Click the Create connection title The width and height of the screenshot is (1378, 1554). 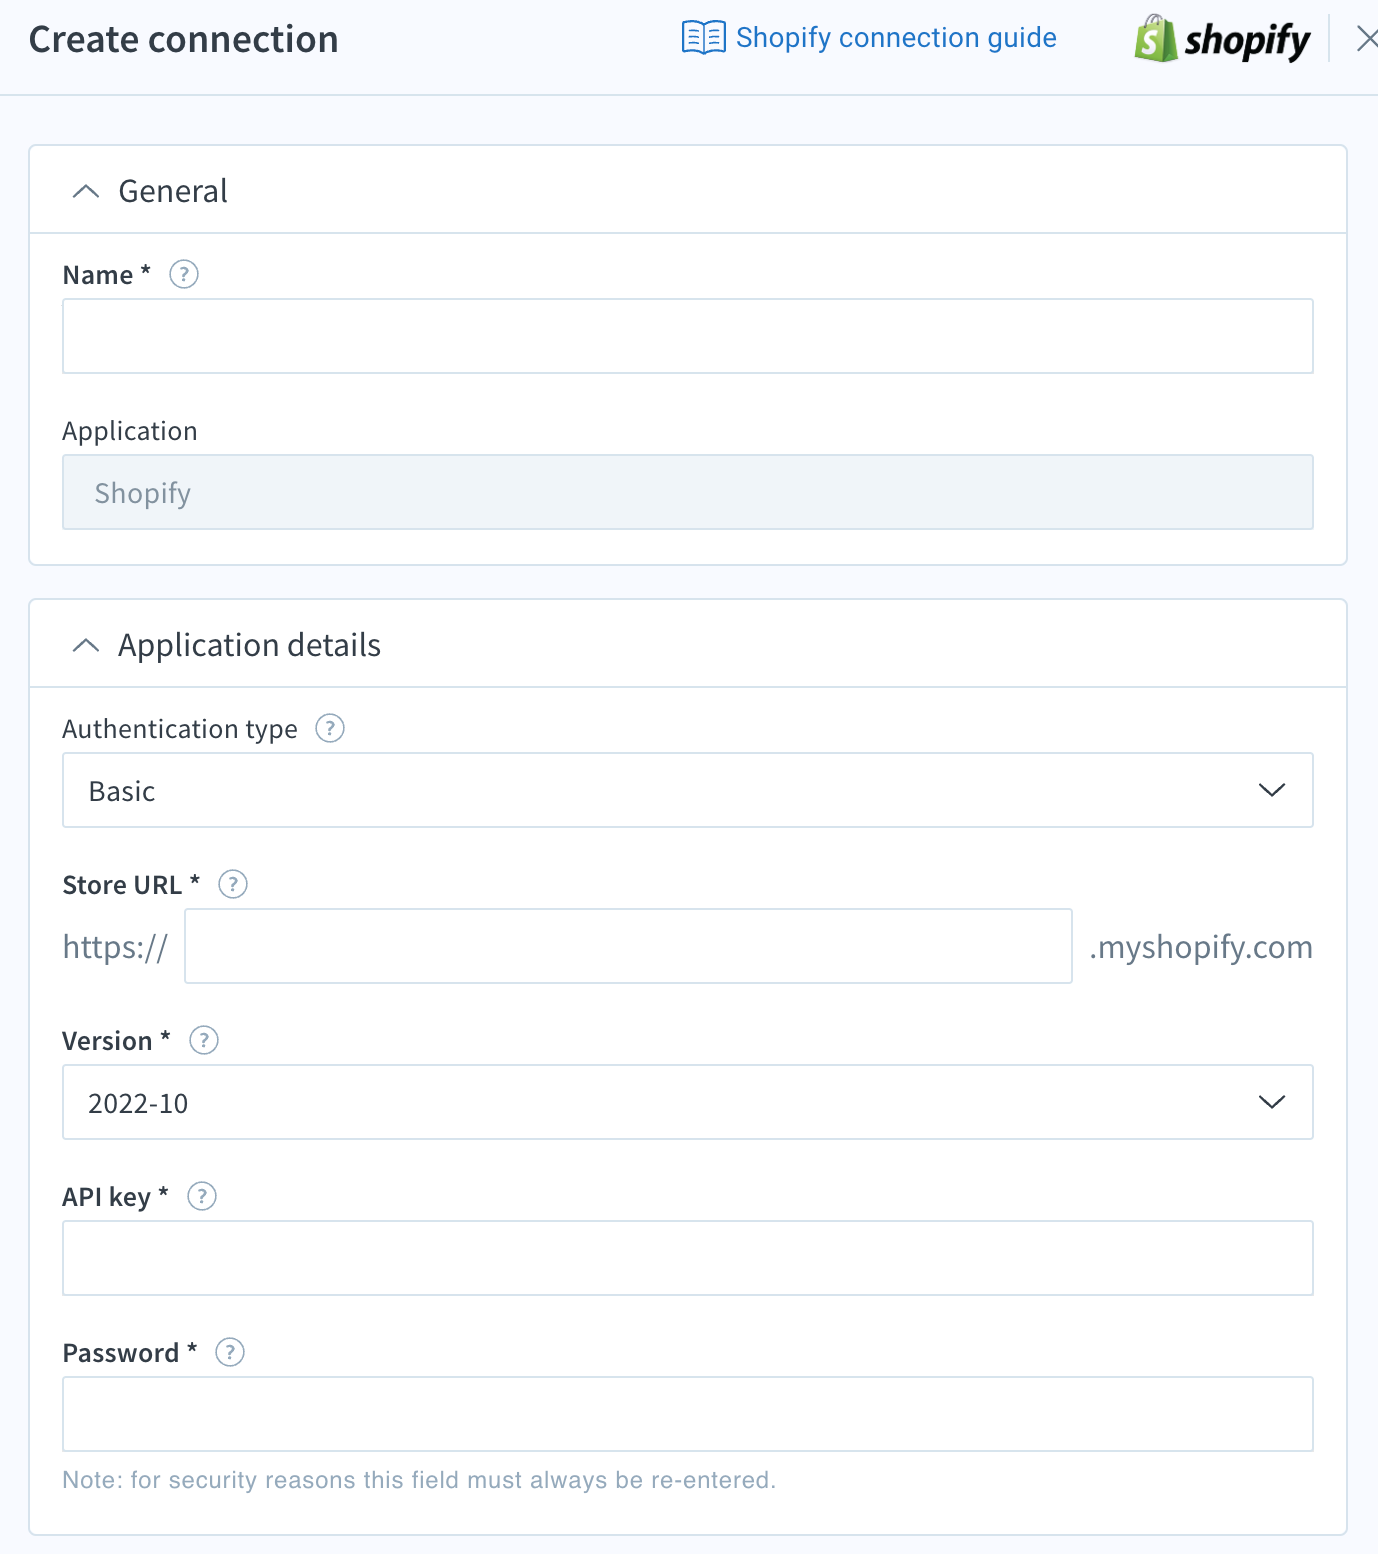[x=184, y=39]
